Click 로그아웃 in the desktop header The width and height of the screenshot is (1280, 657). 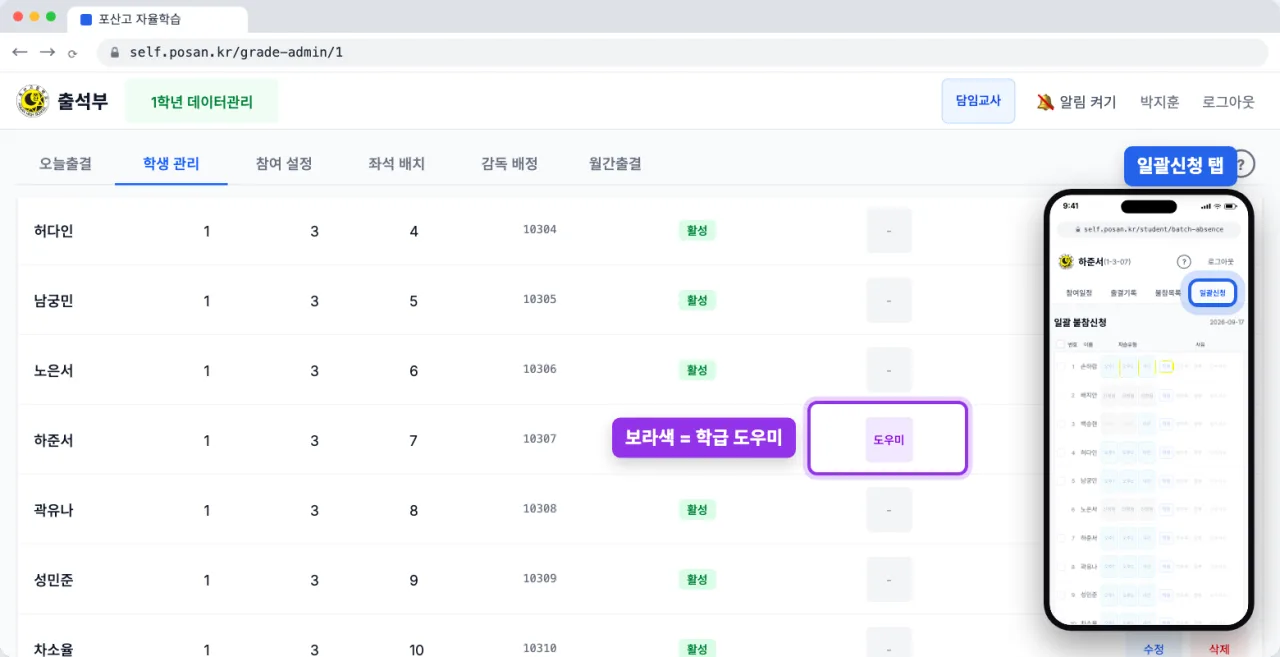[1228, 102]
